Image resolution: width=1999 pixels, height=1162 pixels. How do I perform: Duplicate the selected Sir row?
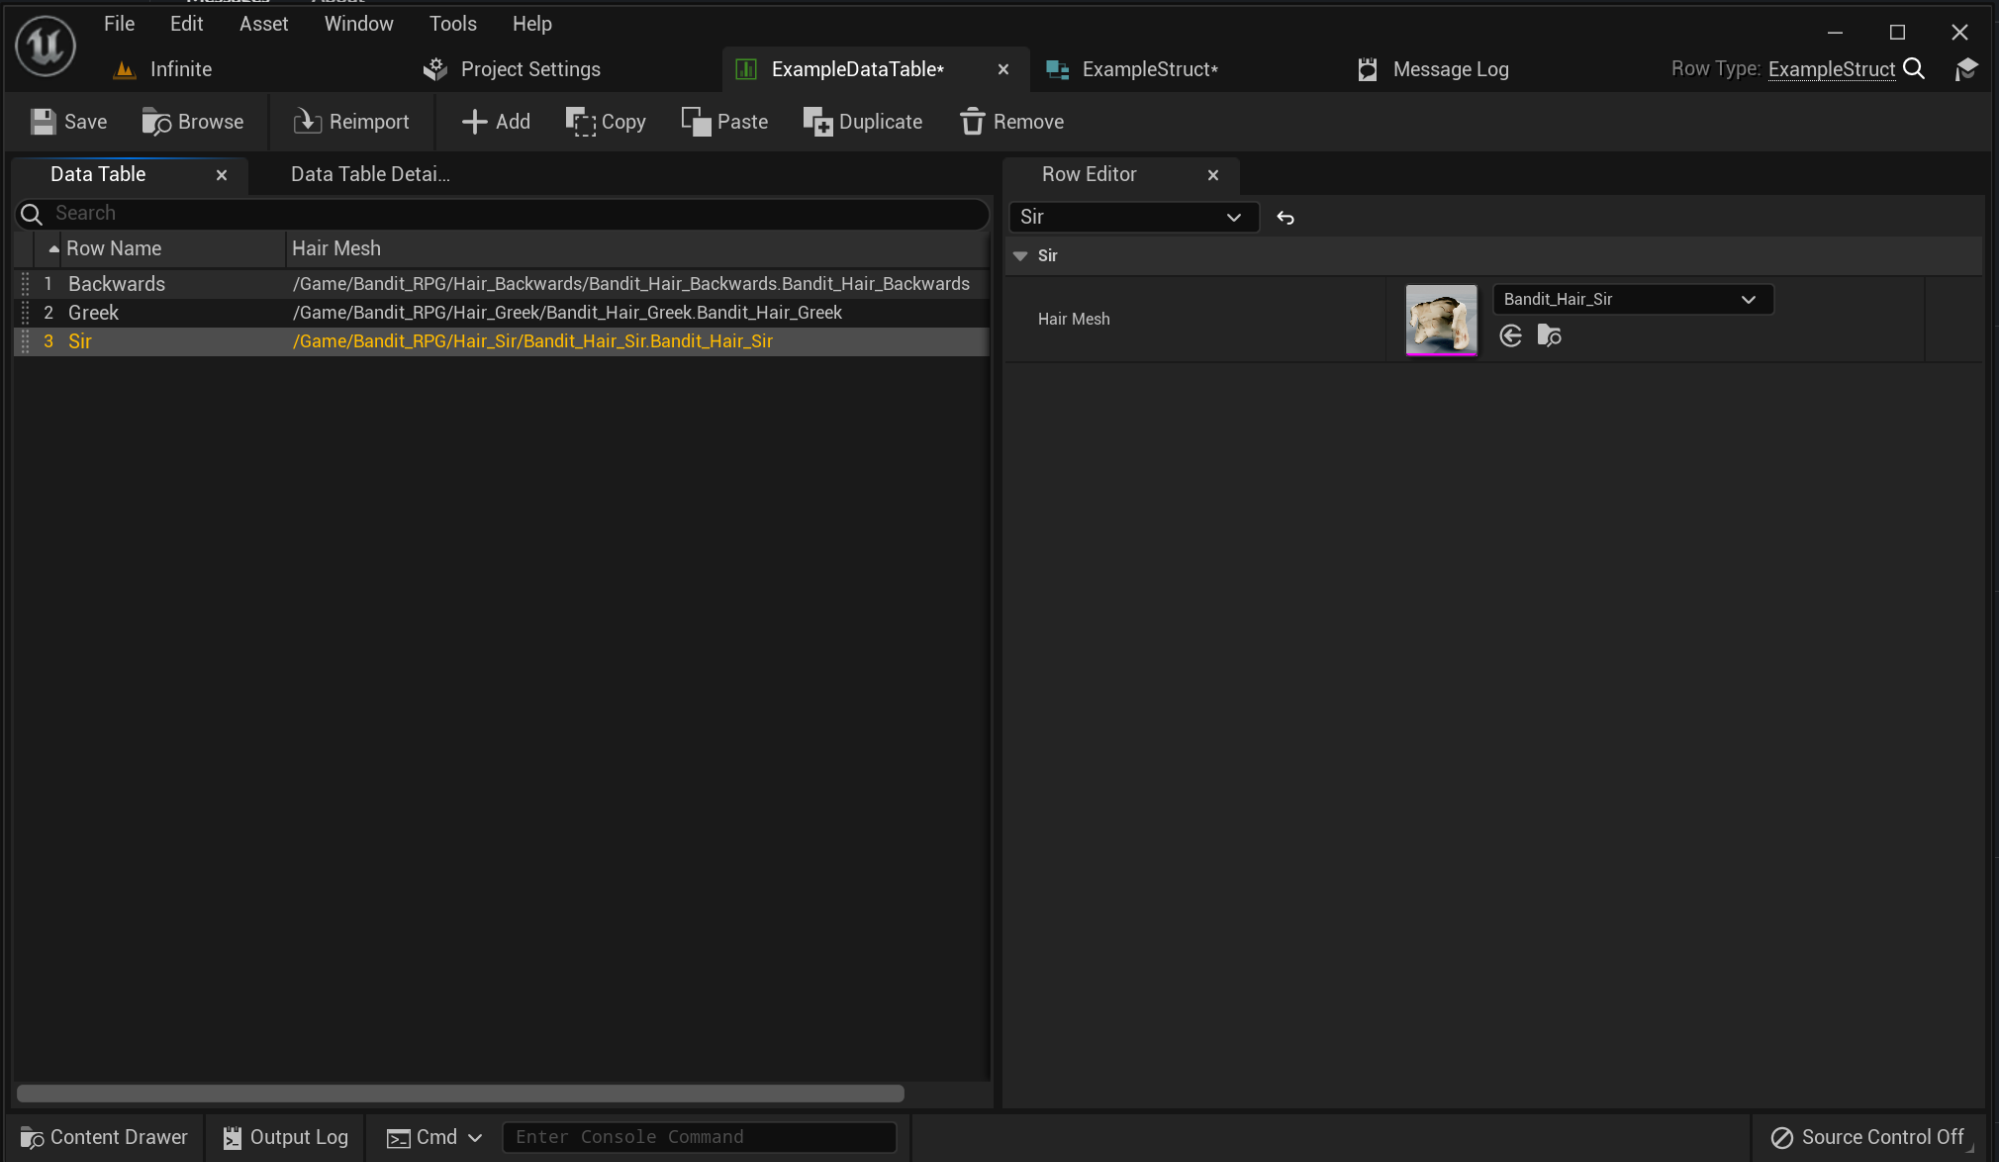[x=862, y=122]
